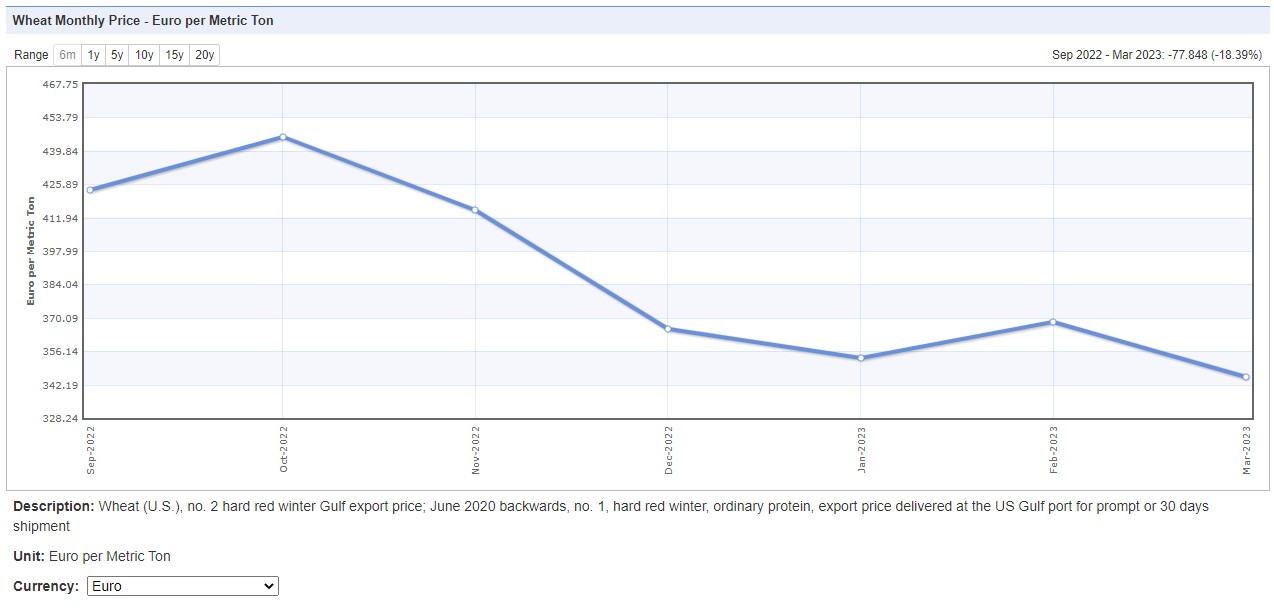Click the Jan-2023 data point
1274x611 pixels.
pos(861,358)
